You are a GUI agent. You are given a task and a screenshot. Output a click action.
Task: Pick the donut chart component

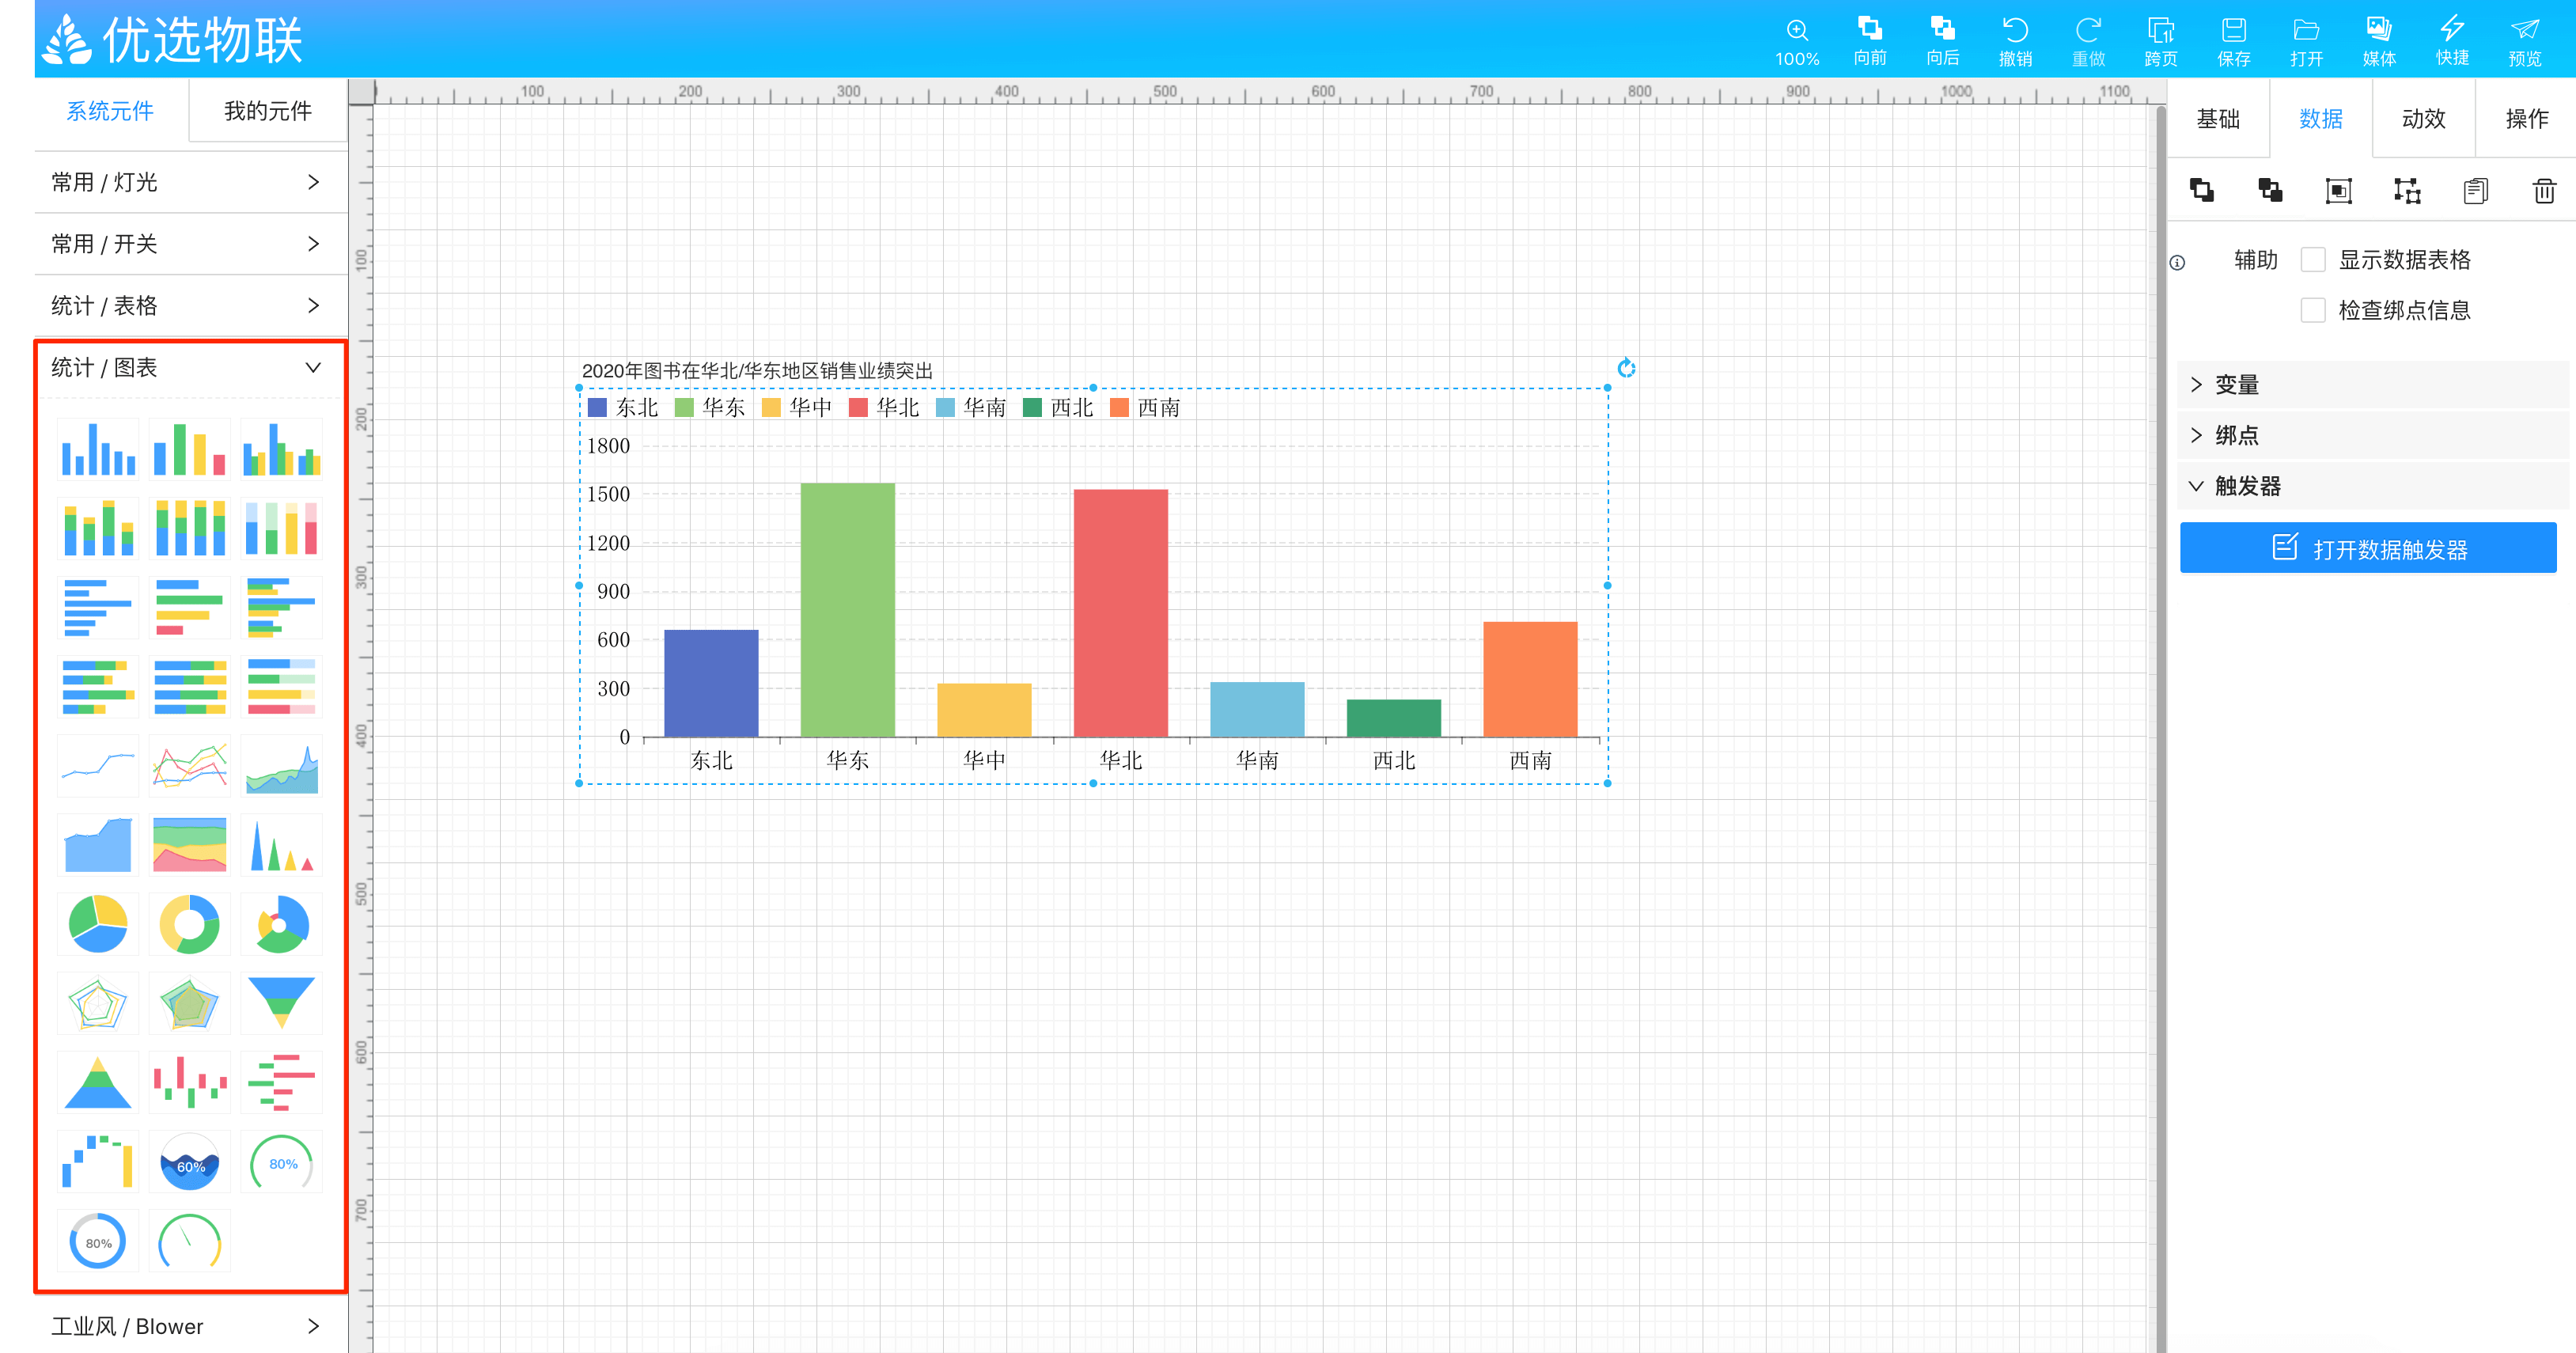[x=190, y=923]
